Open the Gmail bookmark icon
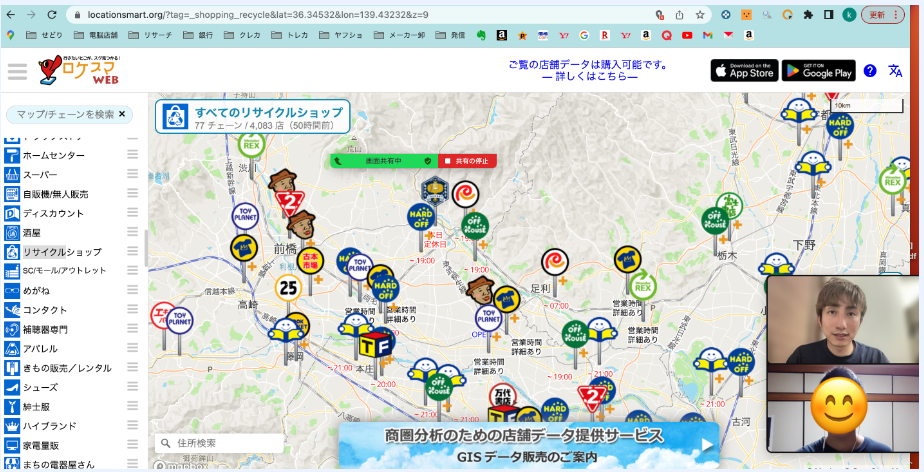Viewport: 924px width, 472px height. (x=708, y=35)
